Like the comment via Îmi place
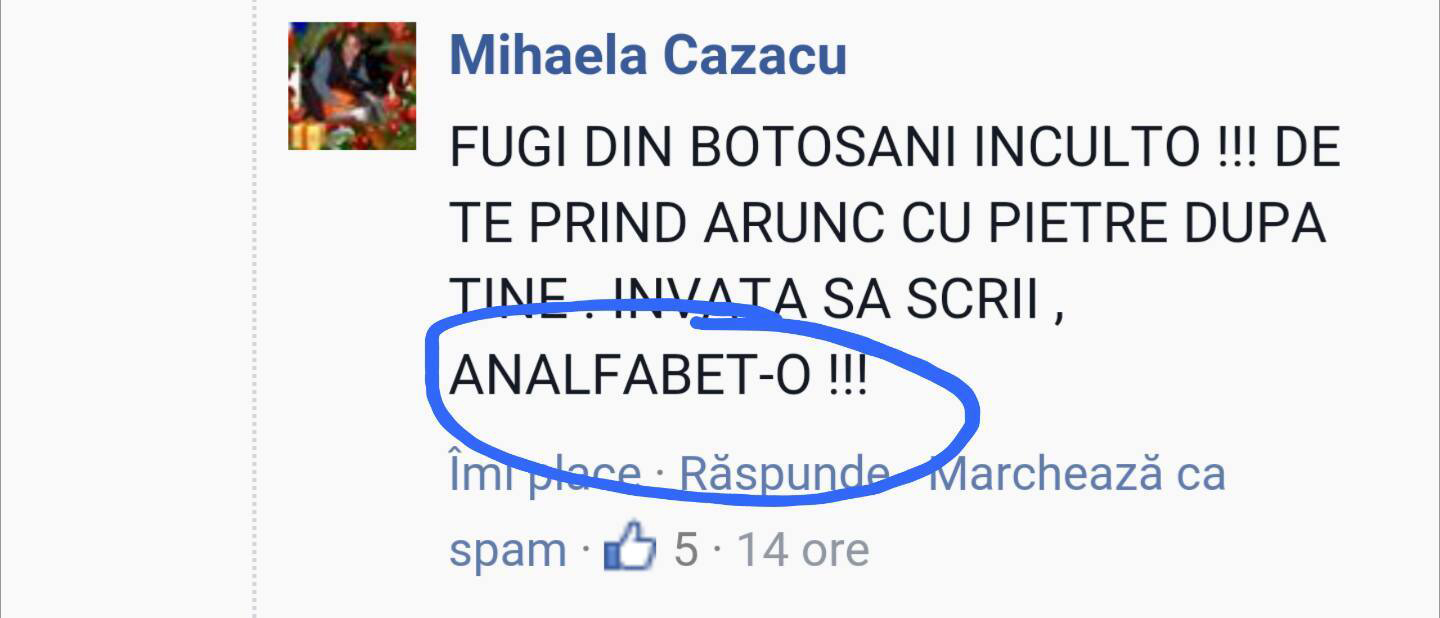The height and width of the screenshot is (618, 1440). click(545, 473)
